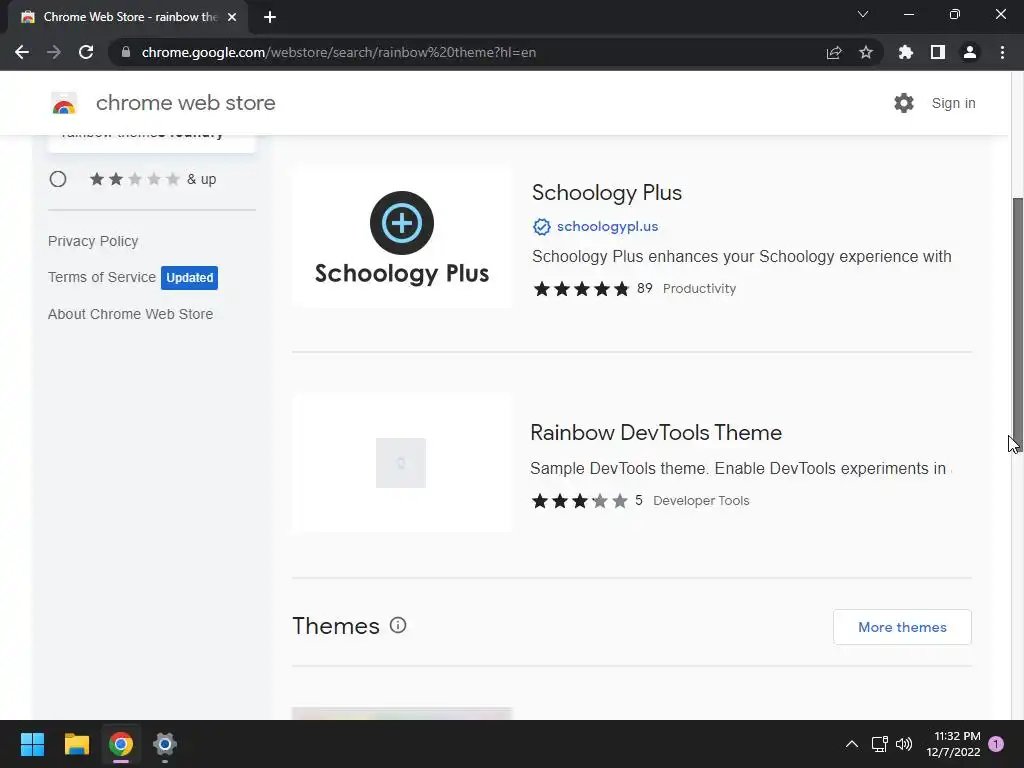
Task: Click the browser forward arrow
Action: (x=54, y=52)
